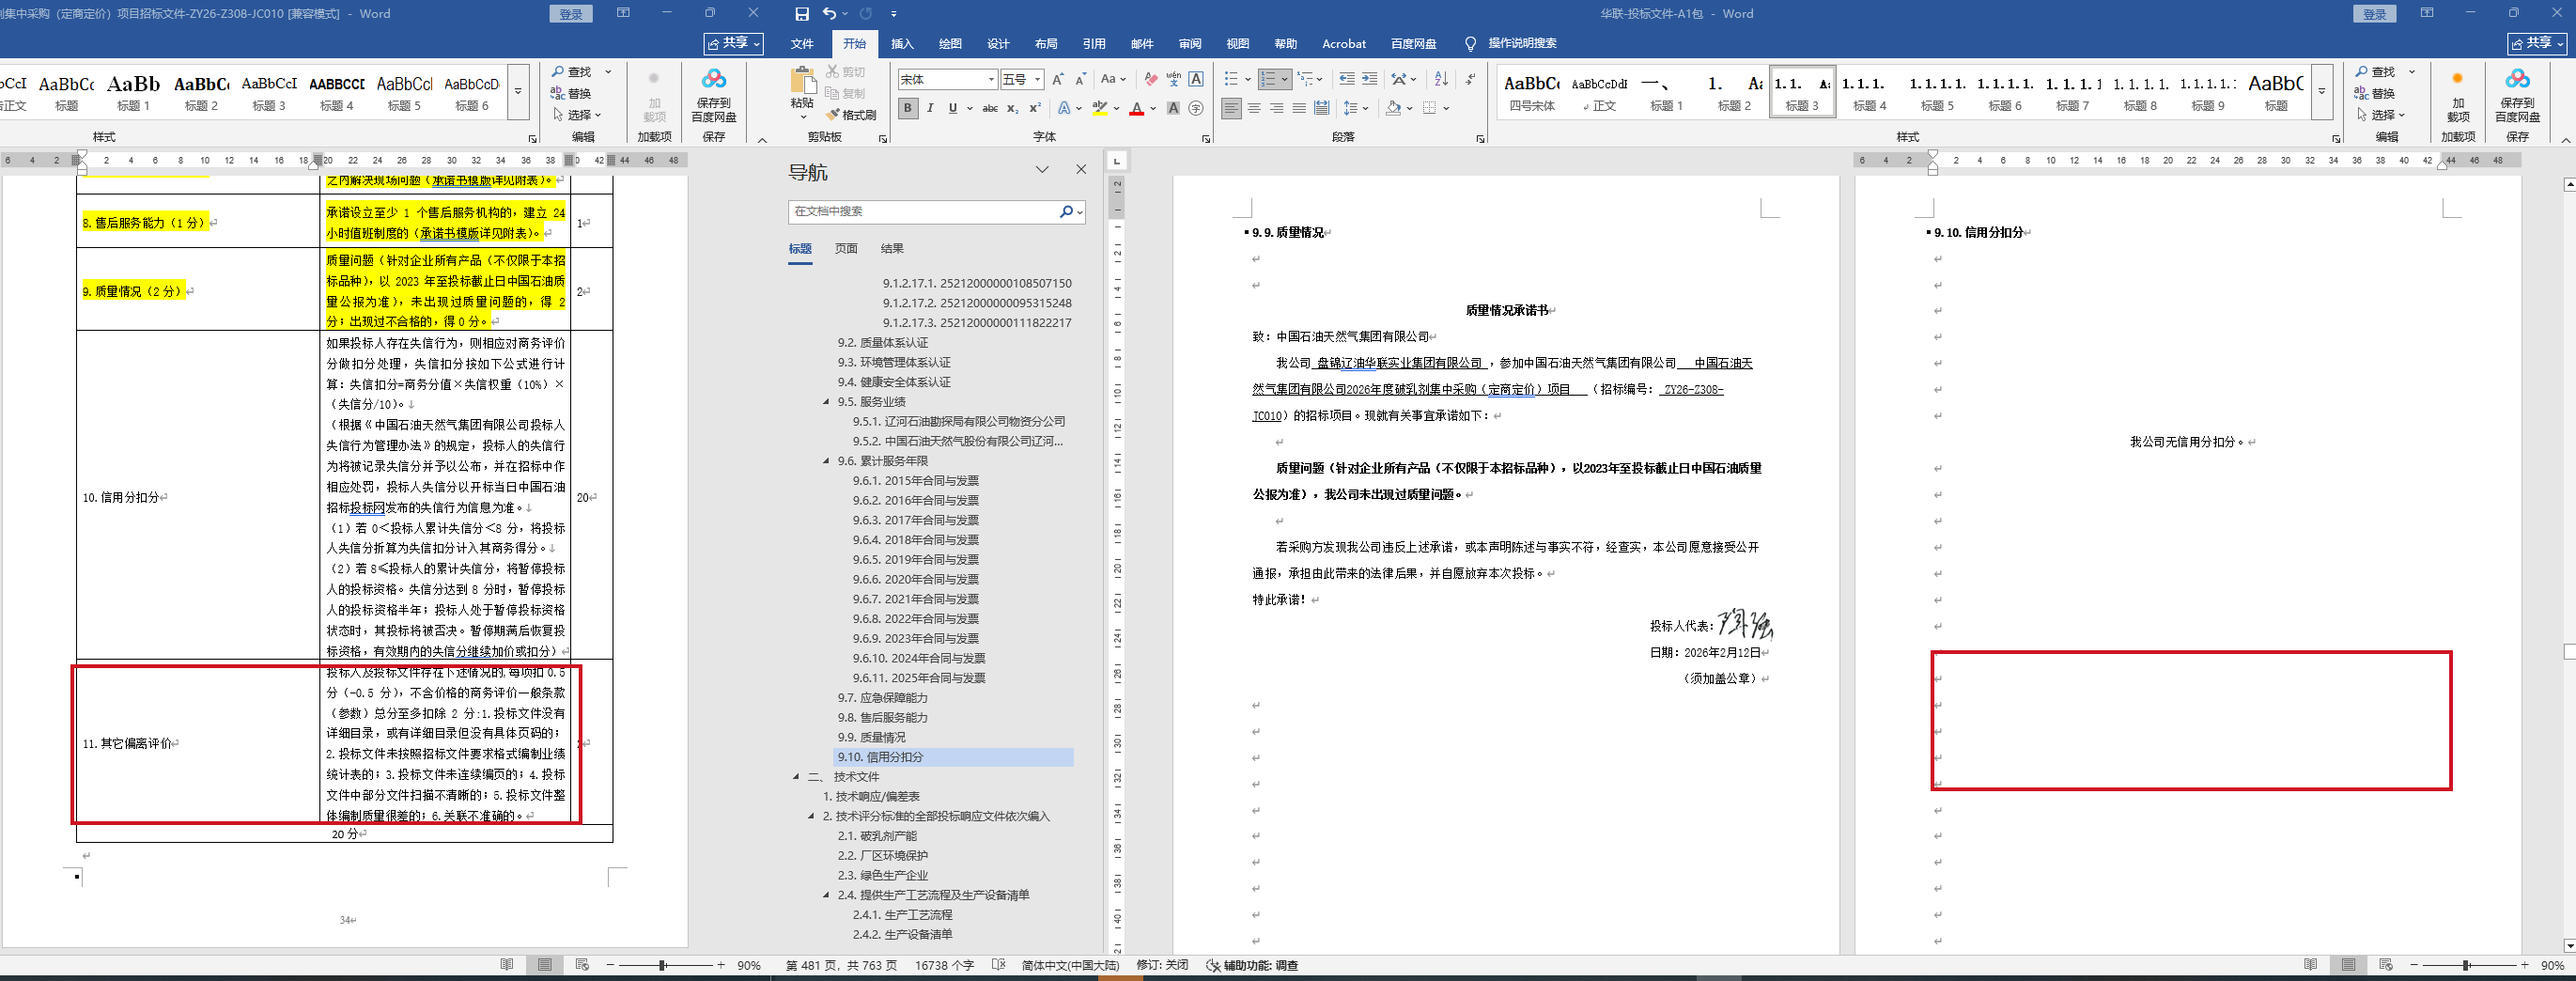This screenshot has width=2576, height=981.
Task: Collapse the 二、技术文件 heading in navigation
Action: pos(797,777)
